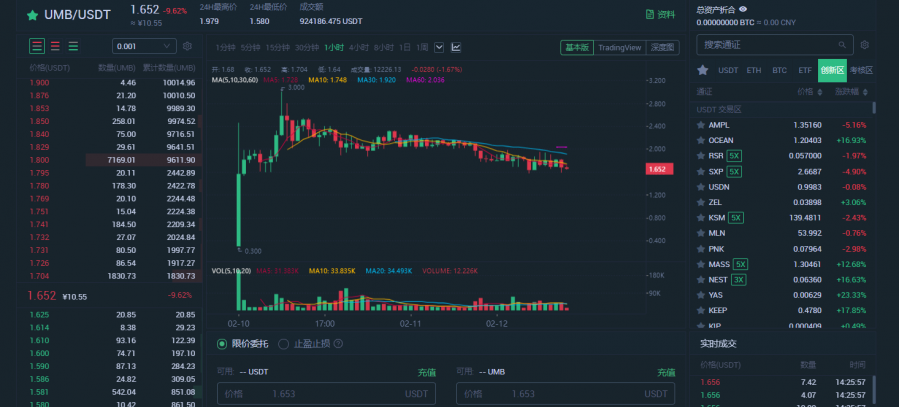Sort market list by 涨跌幅
Screen dimensions: 899x407
point(851,92)
